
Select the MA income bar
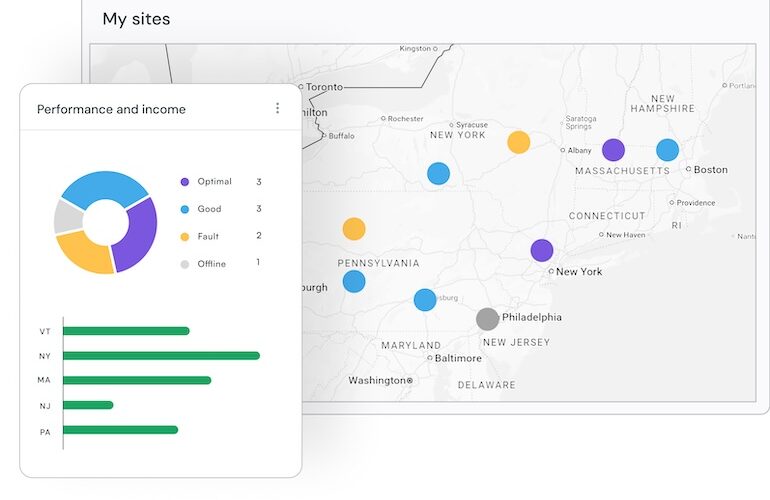pyautogui.click(x=137, y=380)
